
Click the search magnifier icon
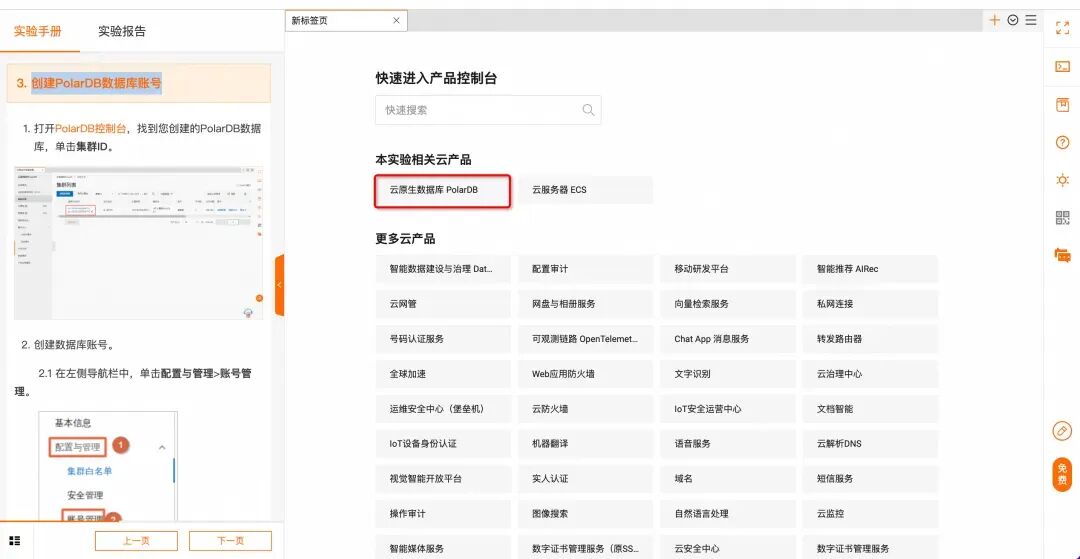588,109
